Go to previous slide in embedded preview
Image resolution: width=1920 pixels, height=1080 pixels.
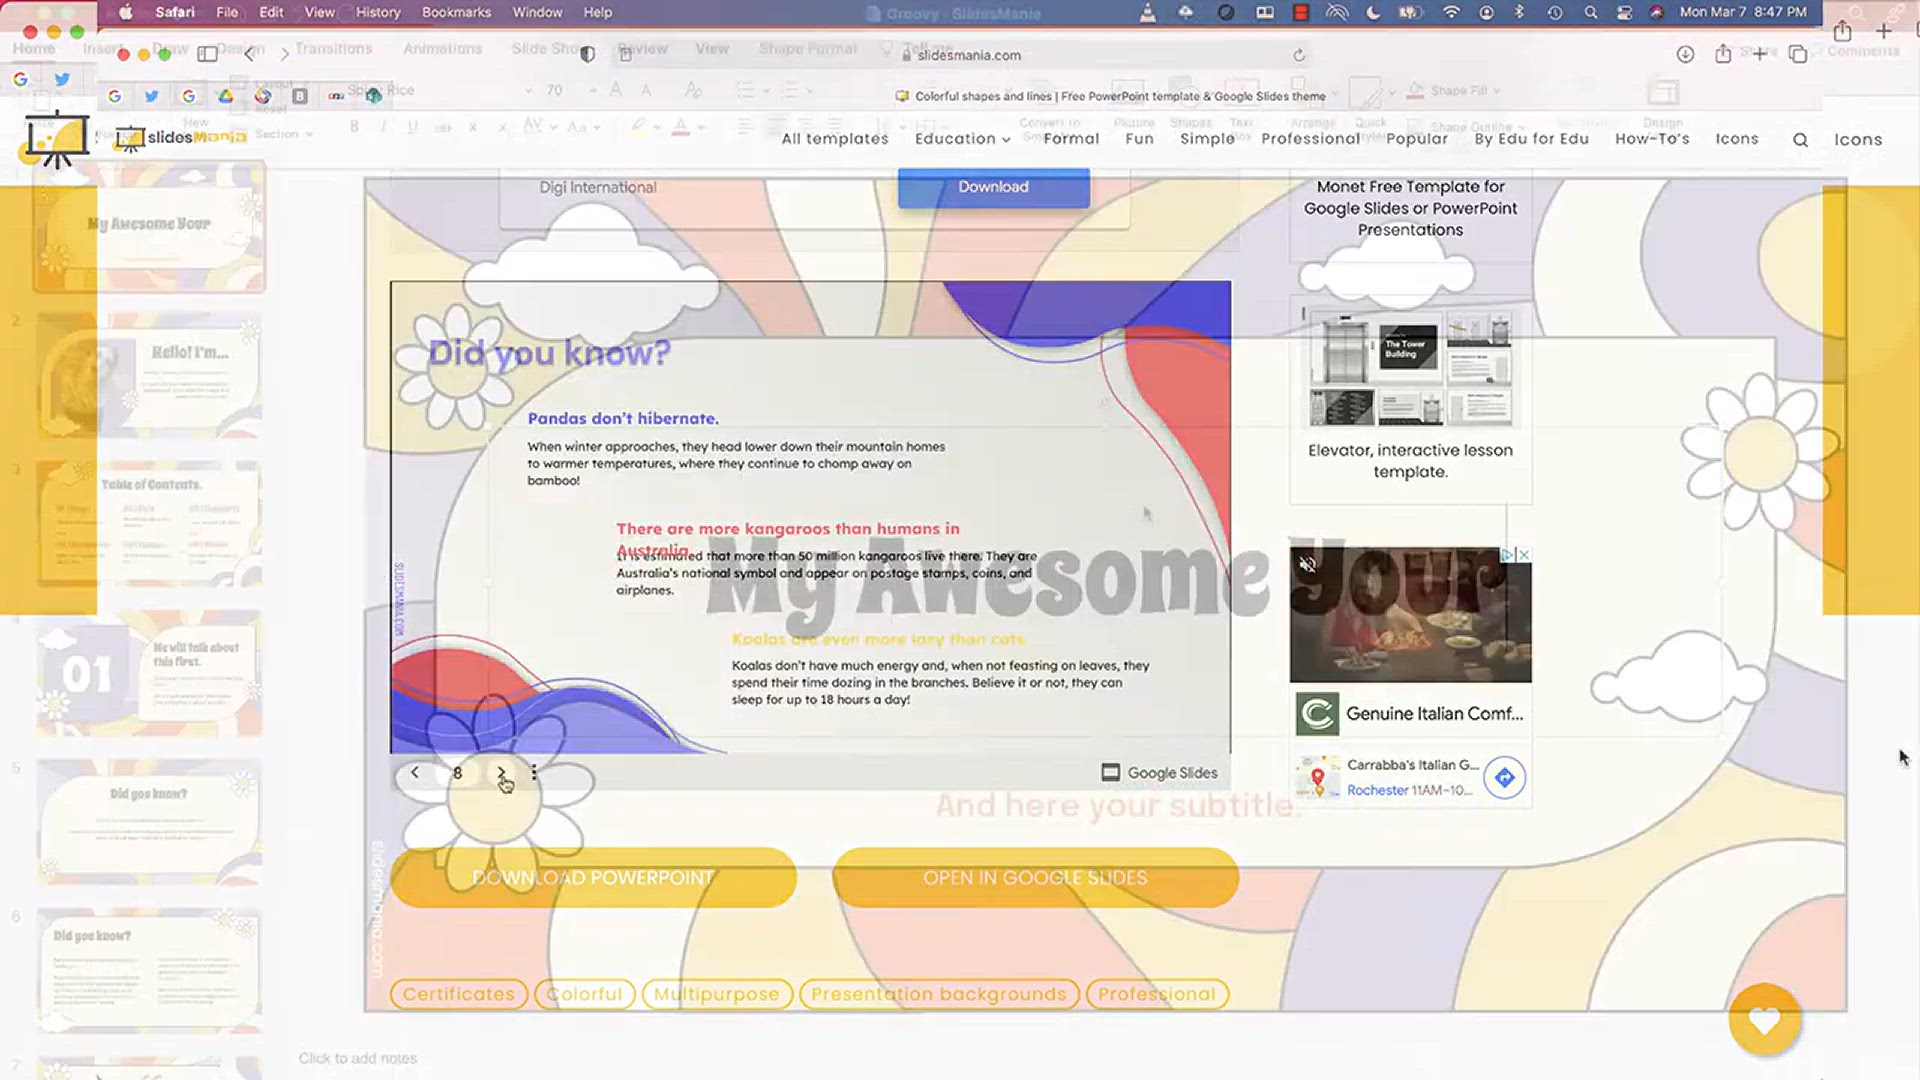[x=414, y=772]
